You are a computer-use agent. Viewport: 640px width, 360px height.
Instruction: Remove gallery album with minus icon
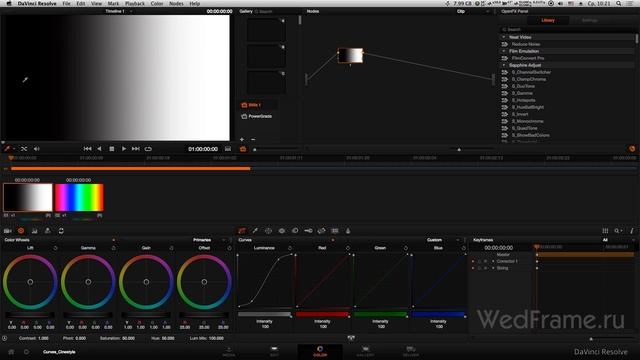tap(253, 140)
